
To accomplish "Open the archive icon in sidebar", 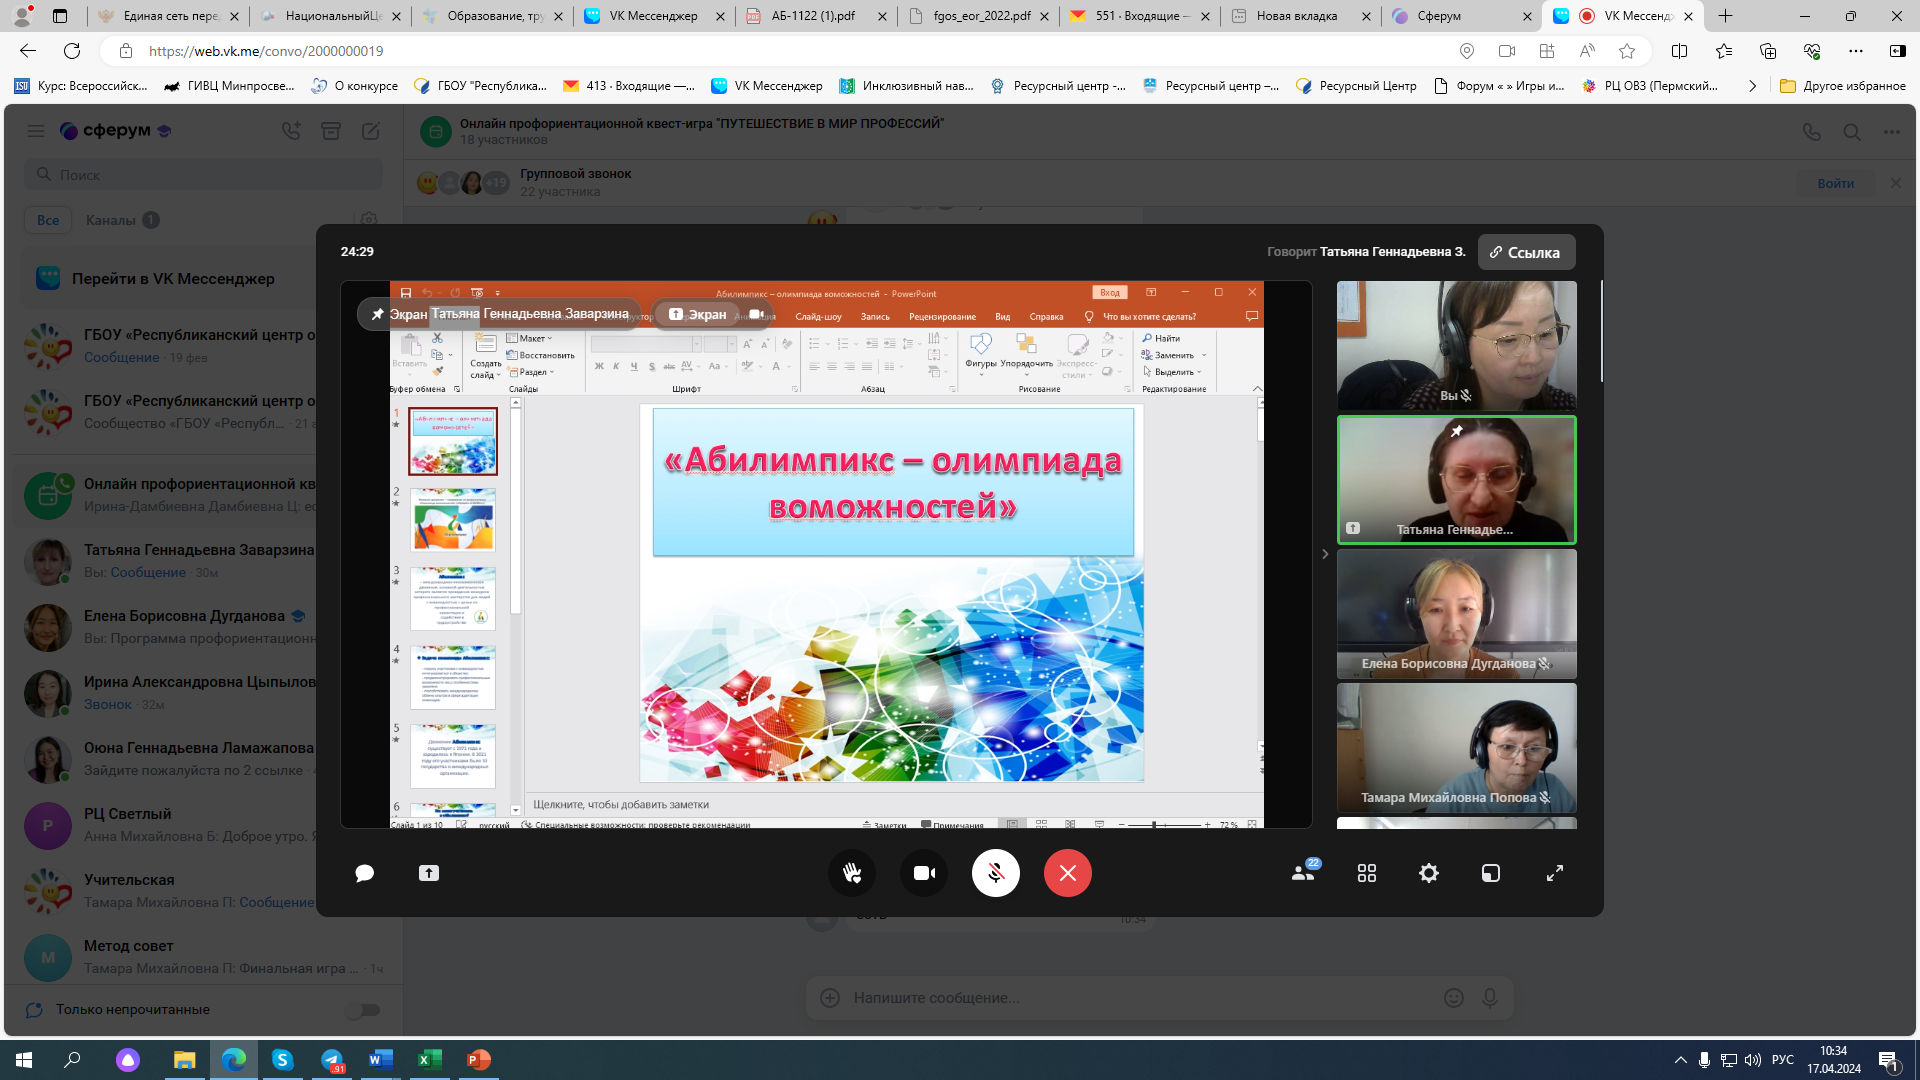I will coord(331,131).
